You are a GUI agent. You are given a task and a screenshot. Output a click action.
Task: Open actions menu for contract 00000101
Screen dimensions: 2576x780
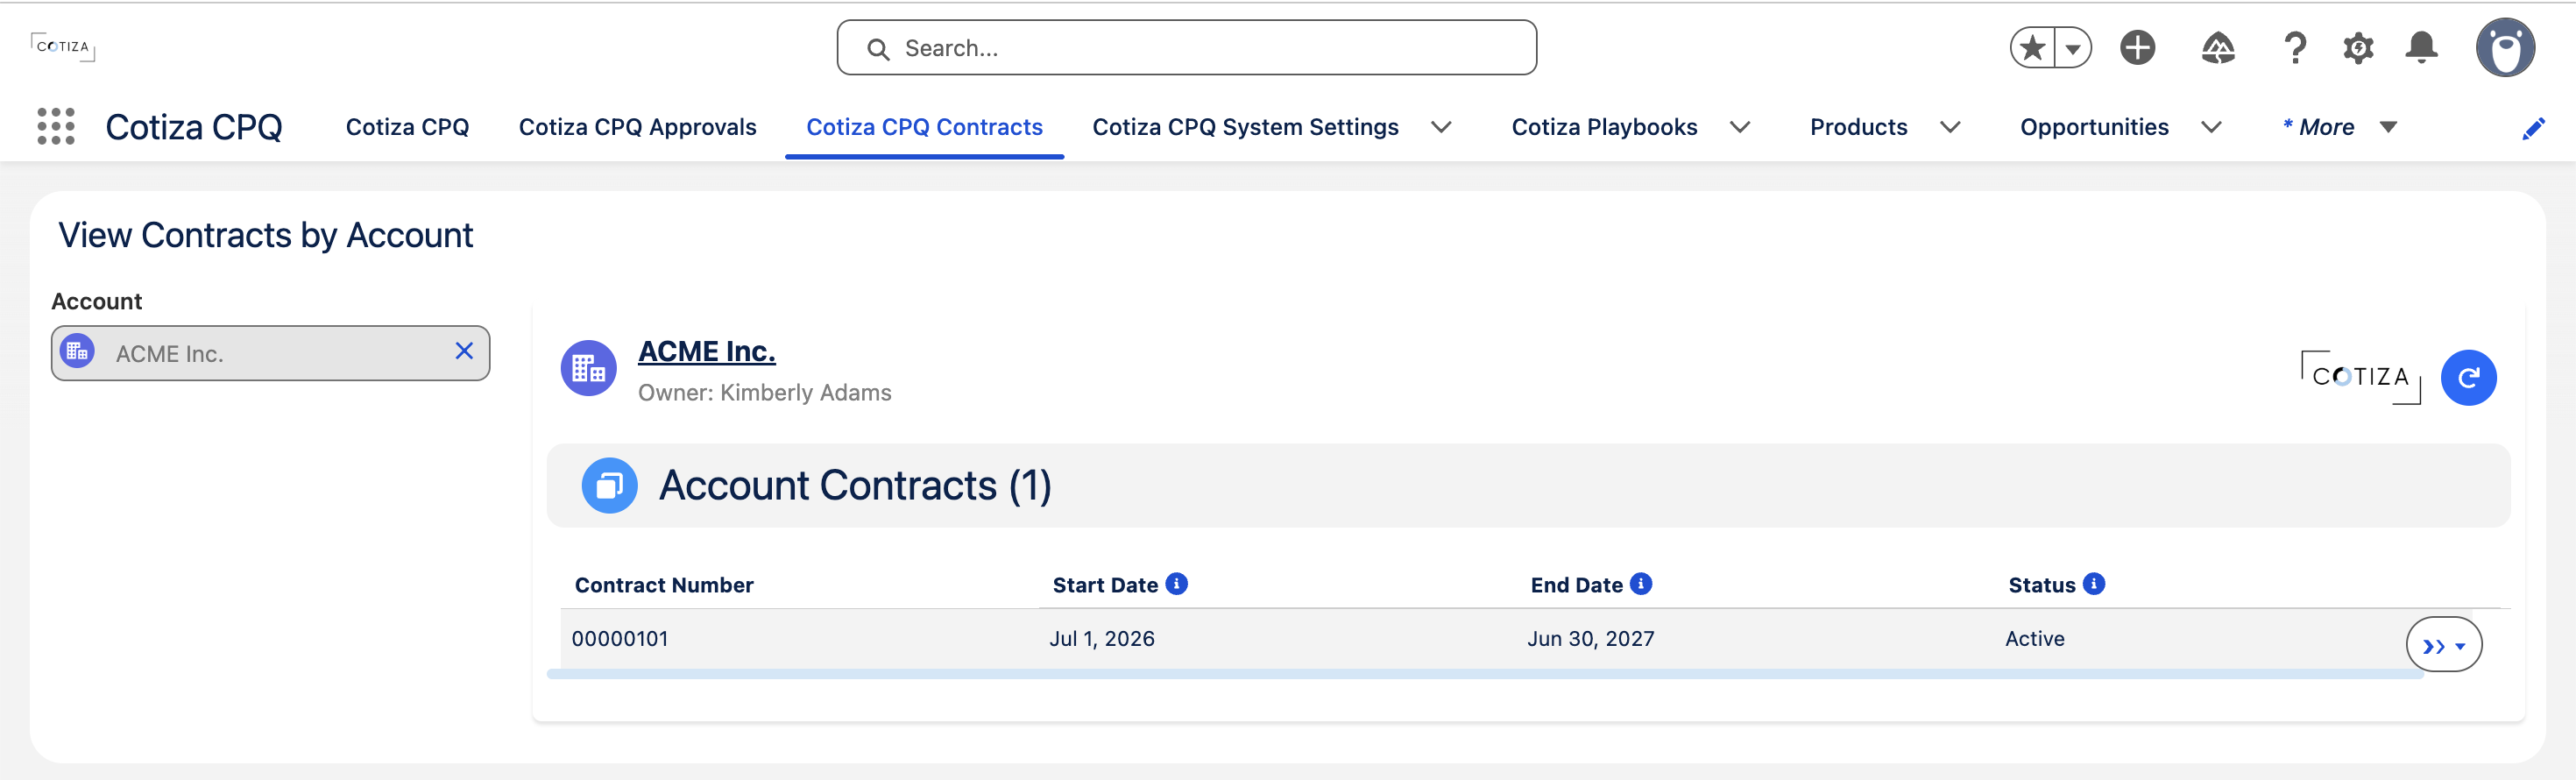[2443, 645]
